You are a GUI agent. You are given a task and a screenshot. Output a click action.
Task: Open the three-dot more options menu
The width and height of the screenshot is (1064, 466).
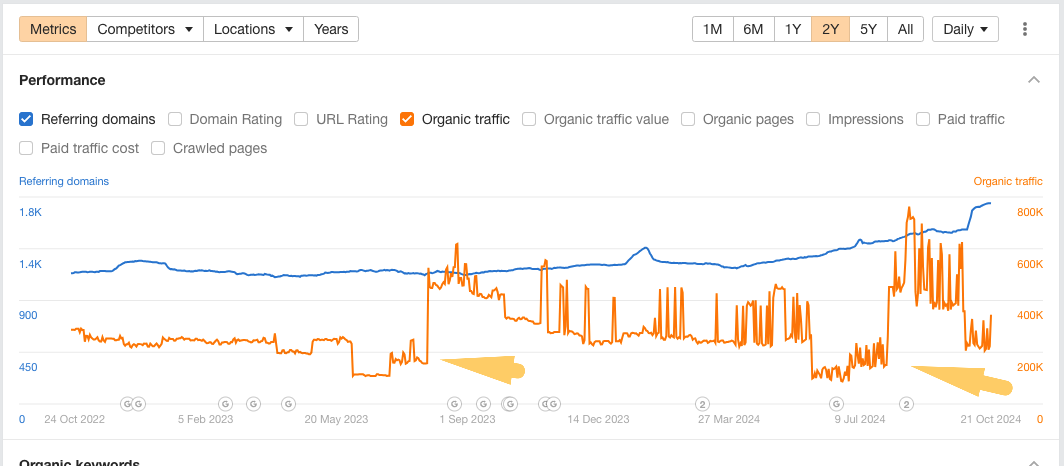[x=1025, y=29]
